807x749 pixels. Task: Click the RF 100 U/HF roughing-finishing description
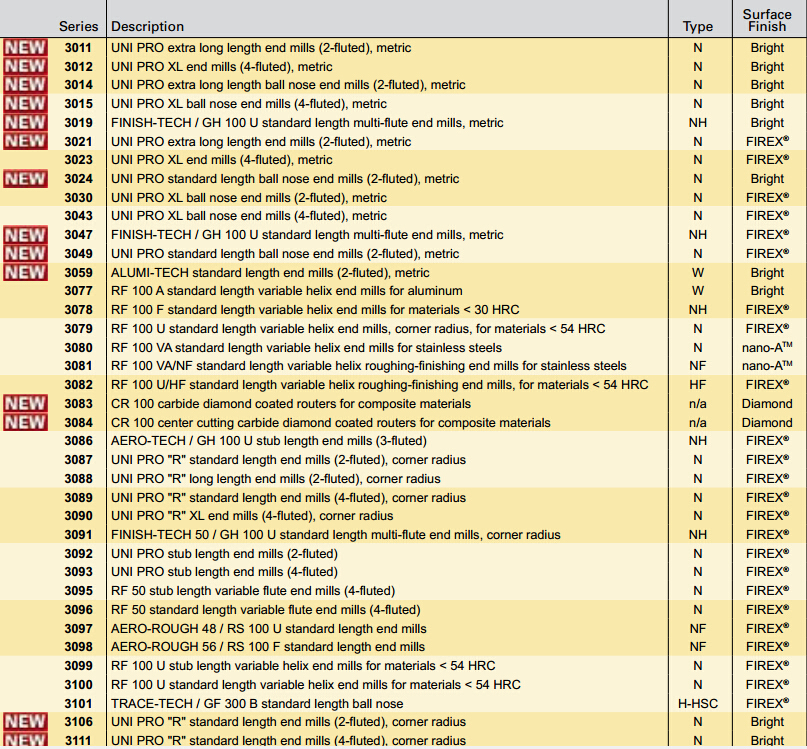point(380,385)
